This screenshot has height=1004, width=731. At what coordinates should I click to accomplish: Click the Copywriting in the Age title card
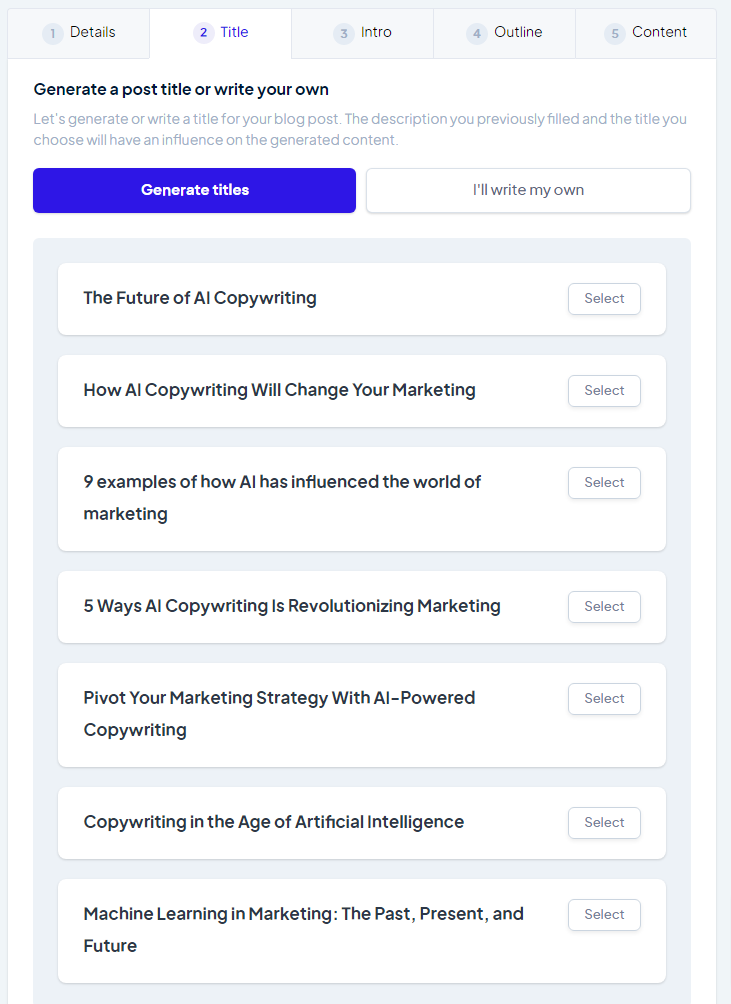pos(362,823)
